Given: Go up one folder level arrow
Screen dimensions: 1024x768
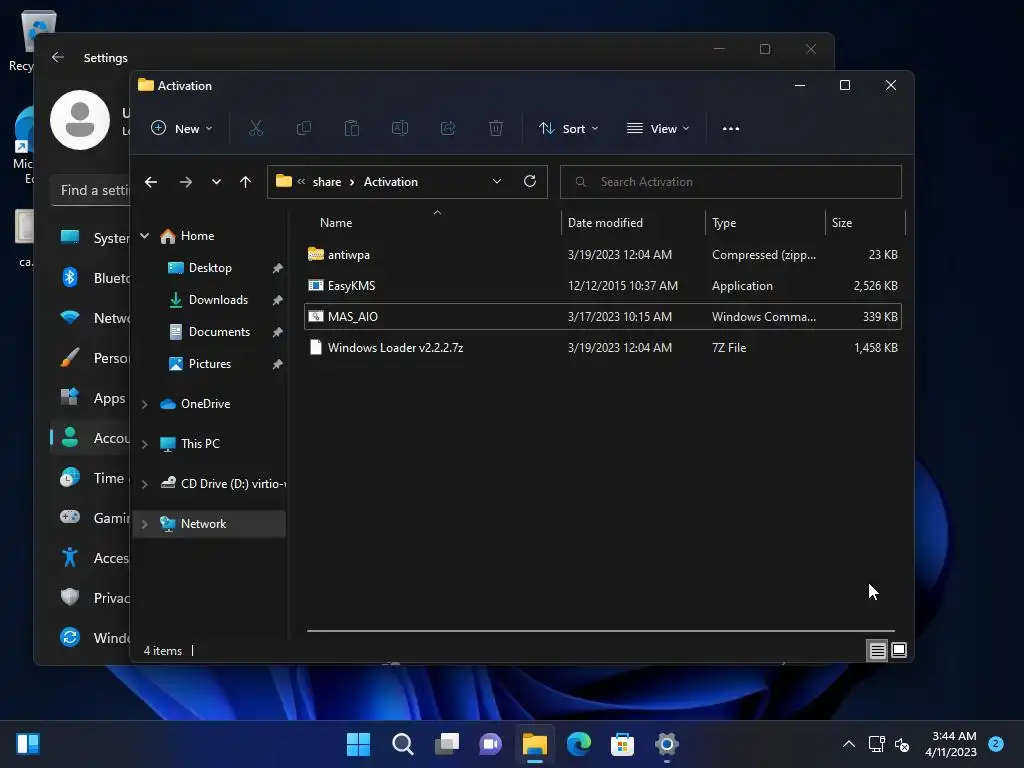Looking at the screenshot, I should click(x=245, y=182).
